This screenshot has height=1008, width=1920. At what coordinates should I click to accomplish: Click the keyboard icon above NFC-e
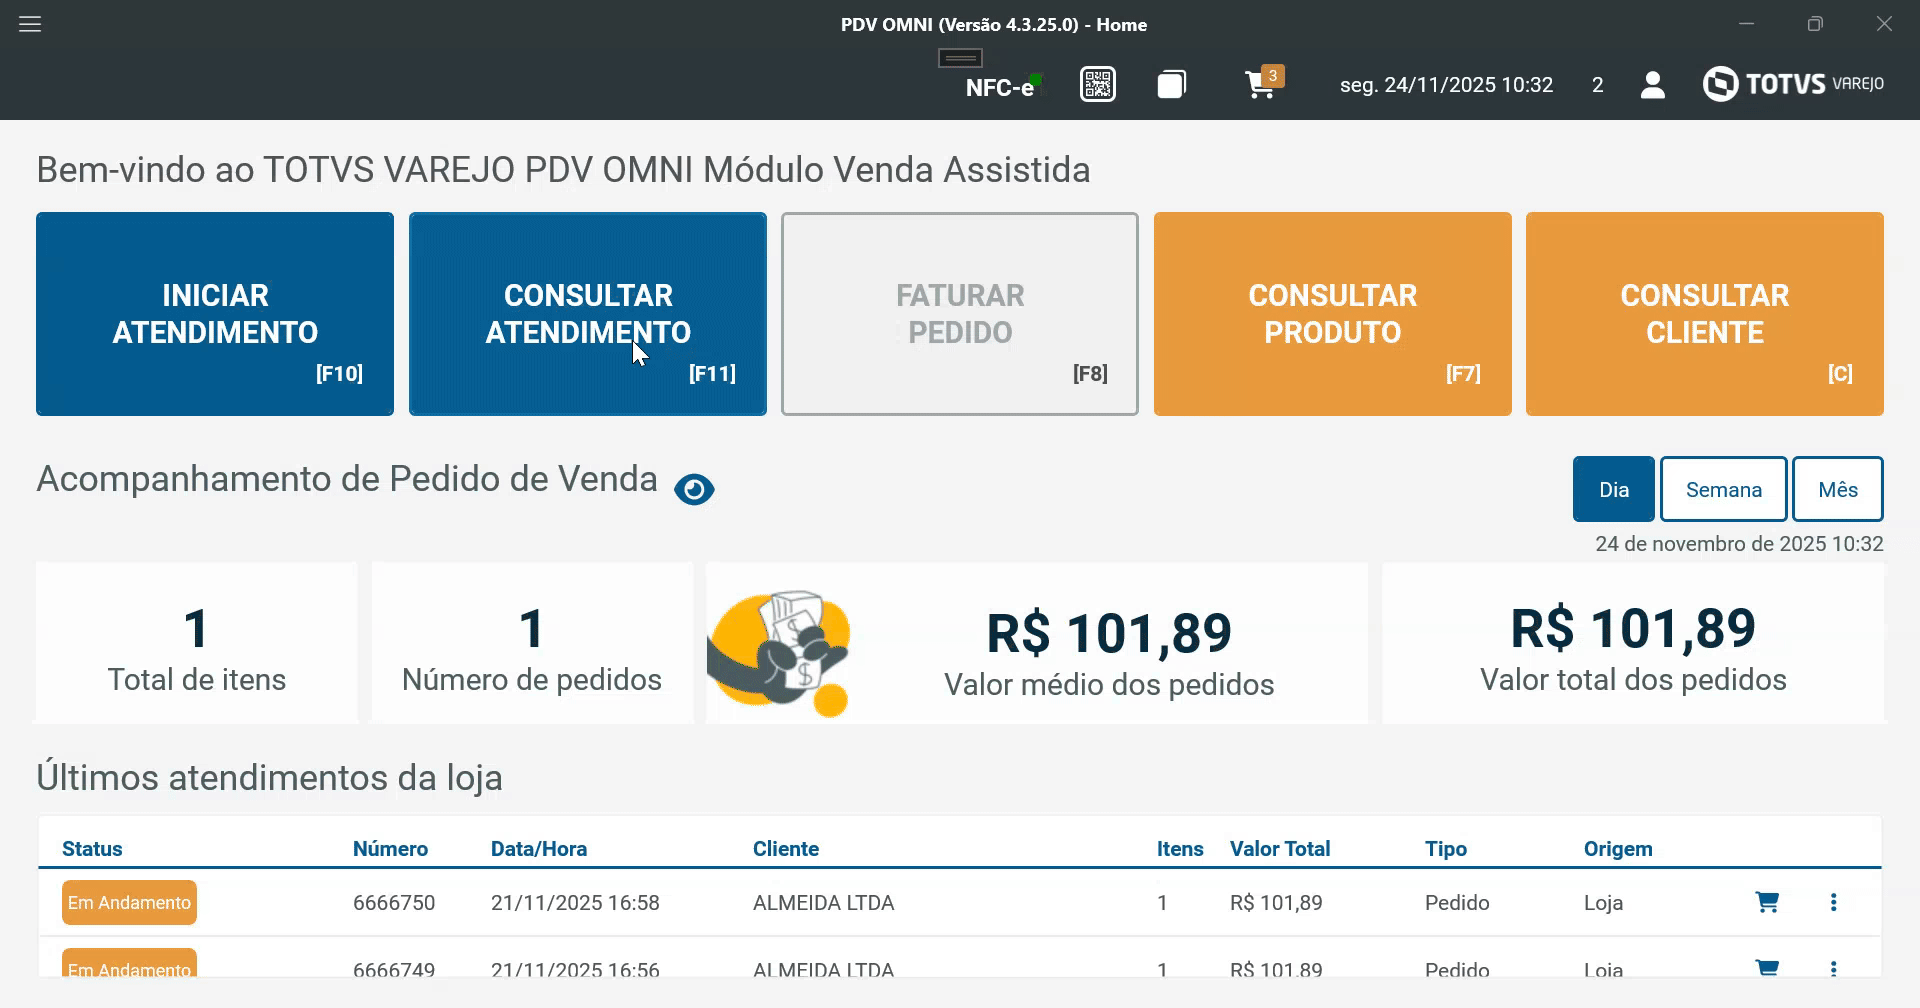(960, 58)
